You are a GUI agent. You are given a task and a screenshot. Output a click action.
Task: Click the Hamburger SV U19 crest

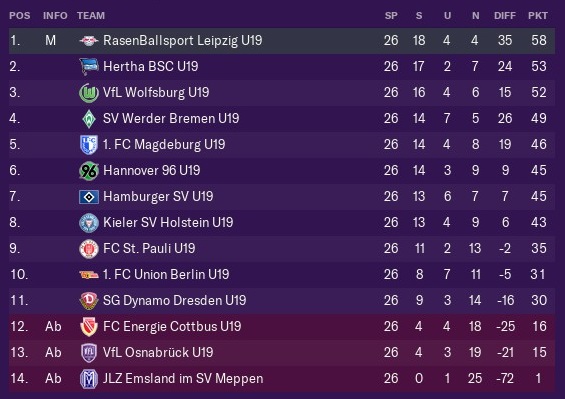tap(89, 197)
